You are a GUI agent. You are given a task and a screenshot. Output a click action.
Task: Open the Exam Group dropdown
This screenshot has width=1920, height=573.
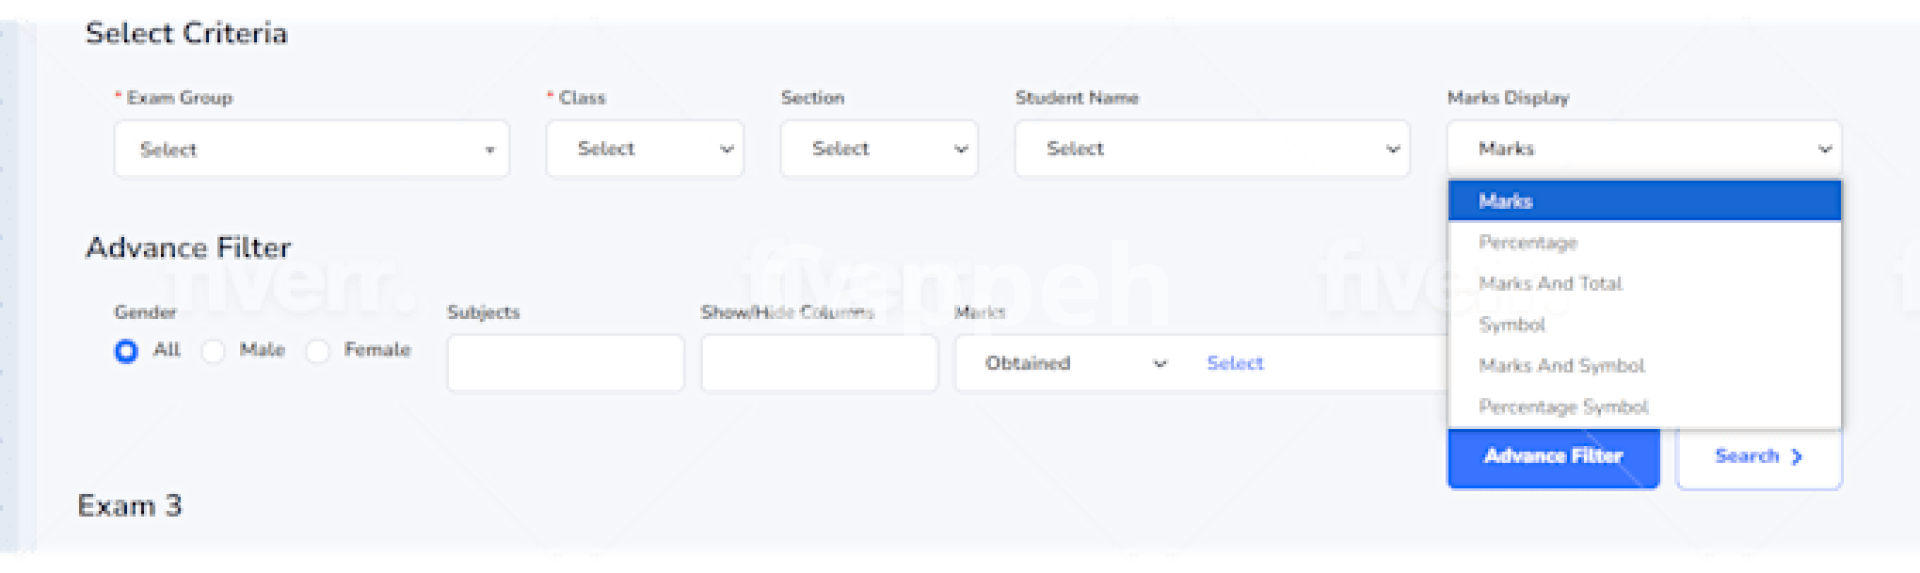tap(311, 150)
